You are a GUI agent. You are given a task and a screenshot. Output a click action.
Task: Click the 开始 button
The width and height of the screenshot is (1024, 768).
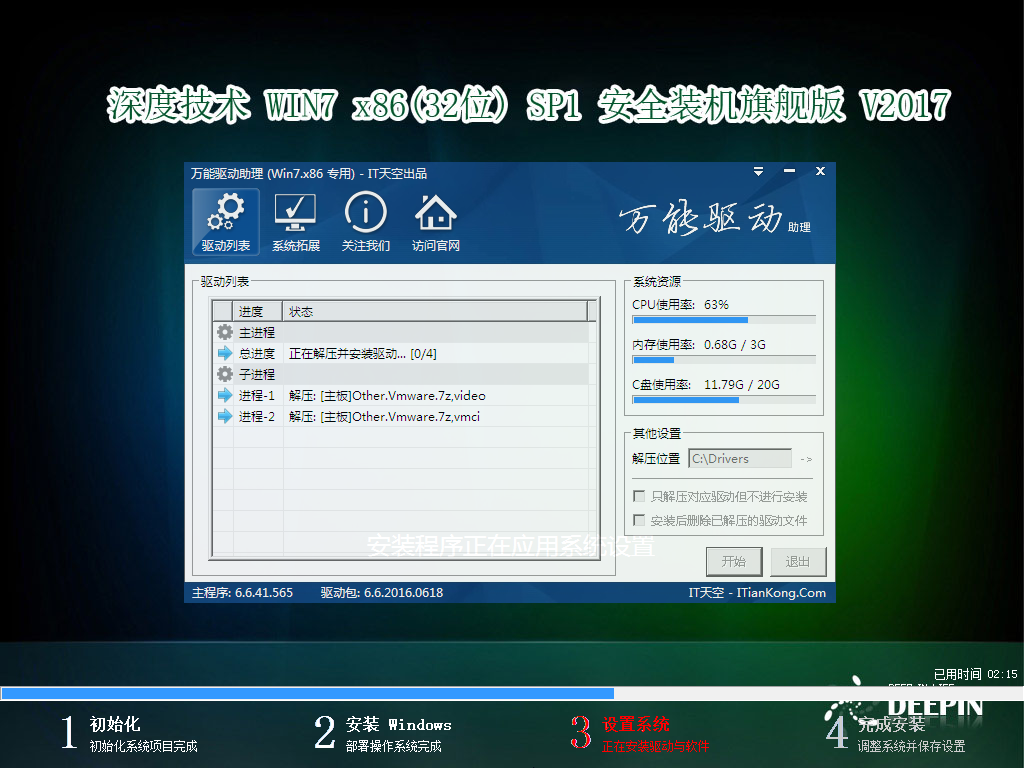tap(734, 562)
